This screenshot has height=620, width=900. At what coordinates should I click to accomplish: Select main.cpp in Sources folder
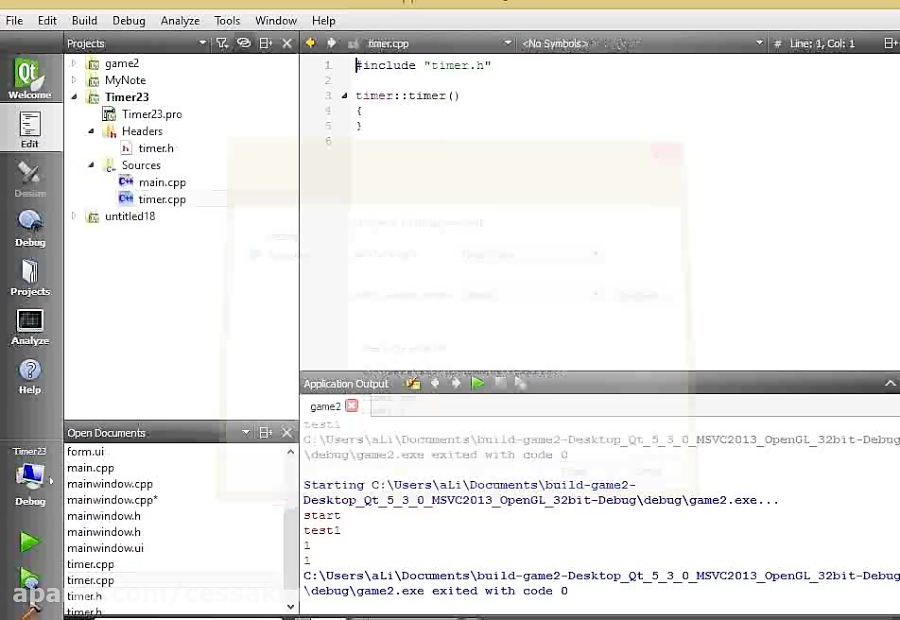click(162, 182)
